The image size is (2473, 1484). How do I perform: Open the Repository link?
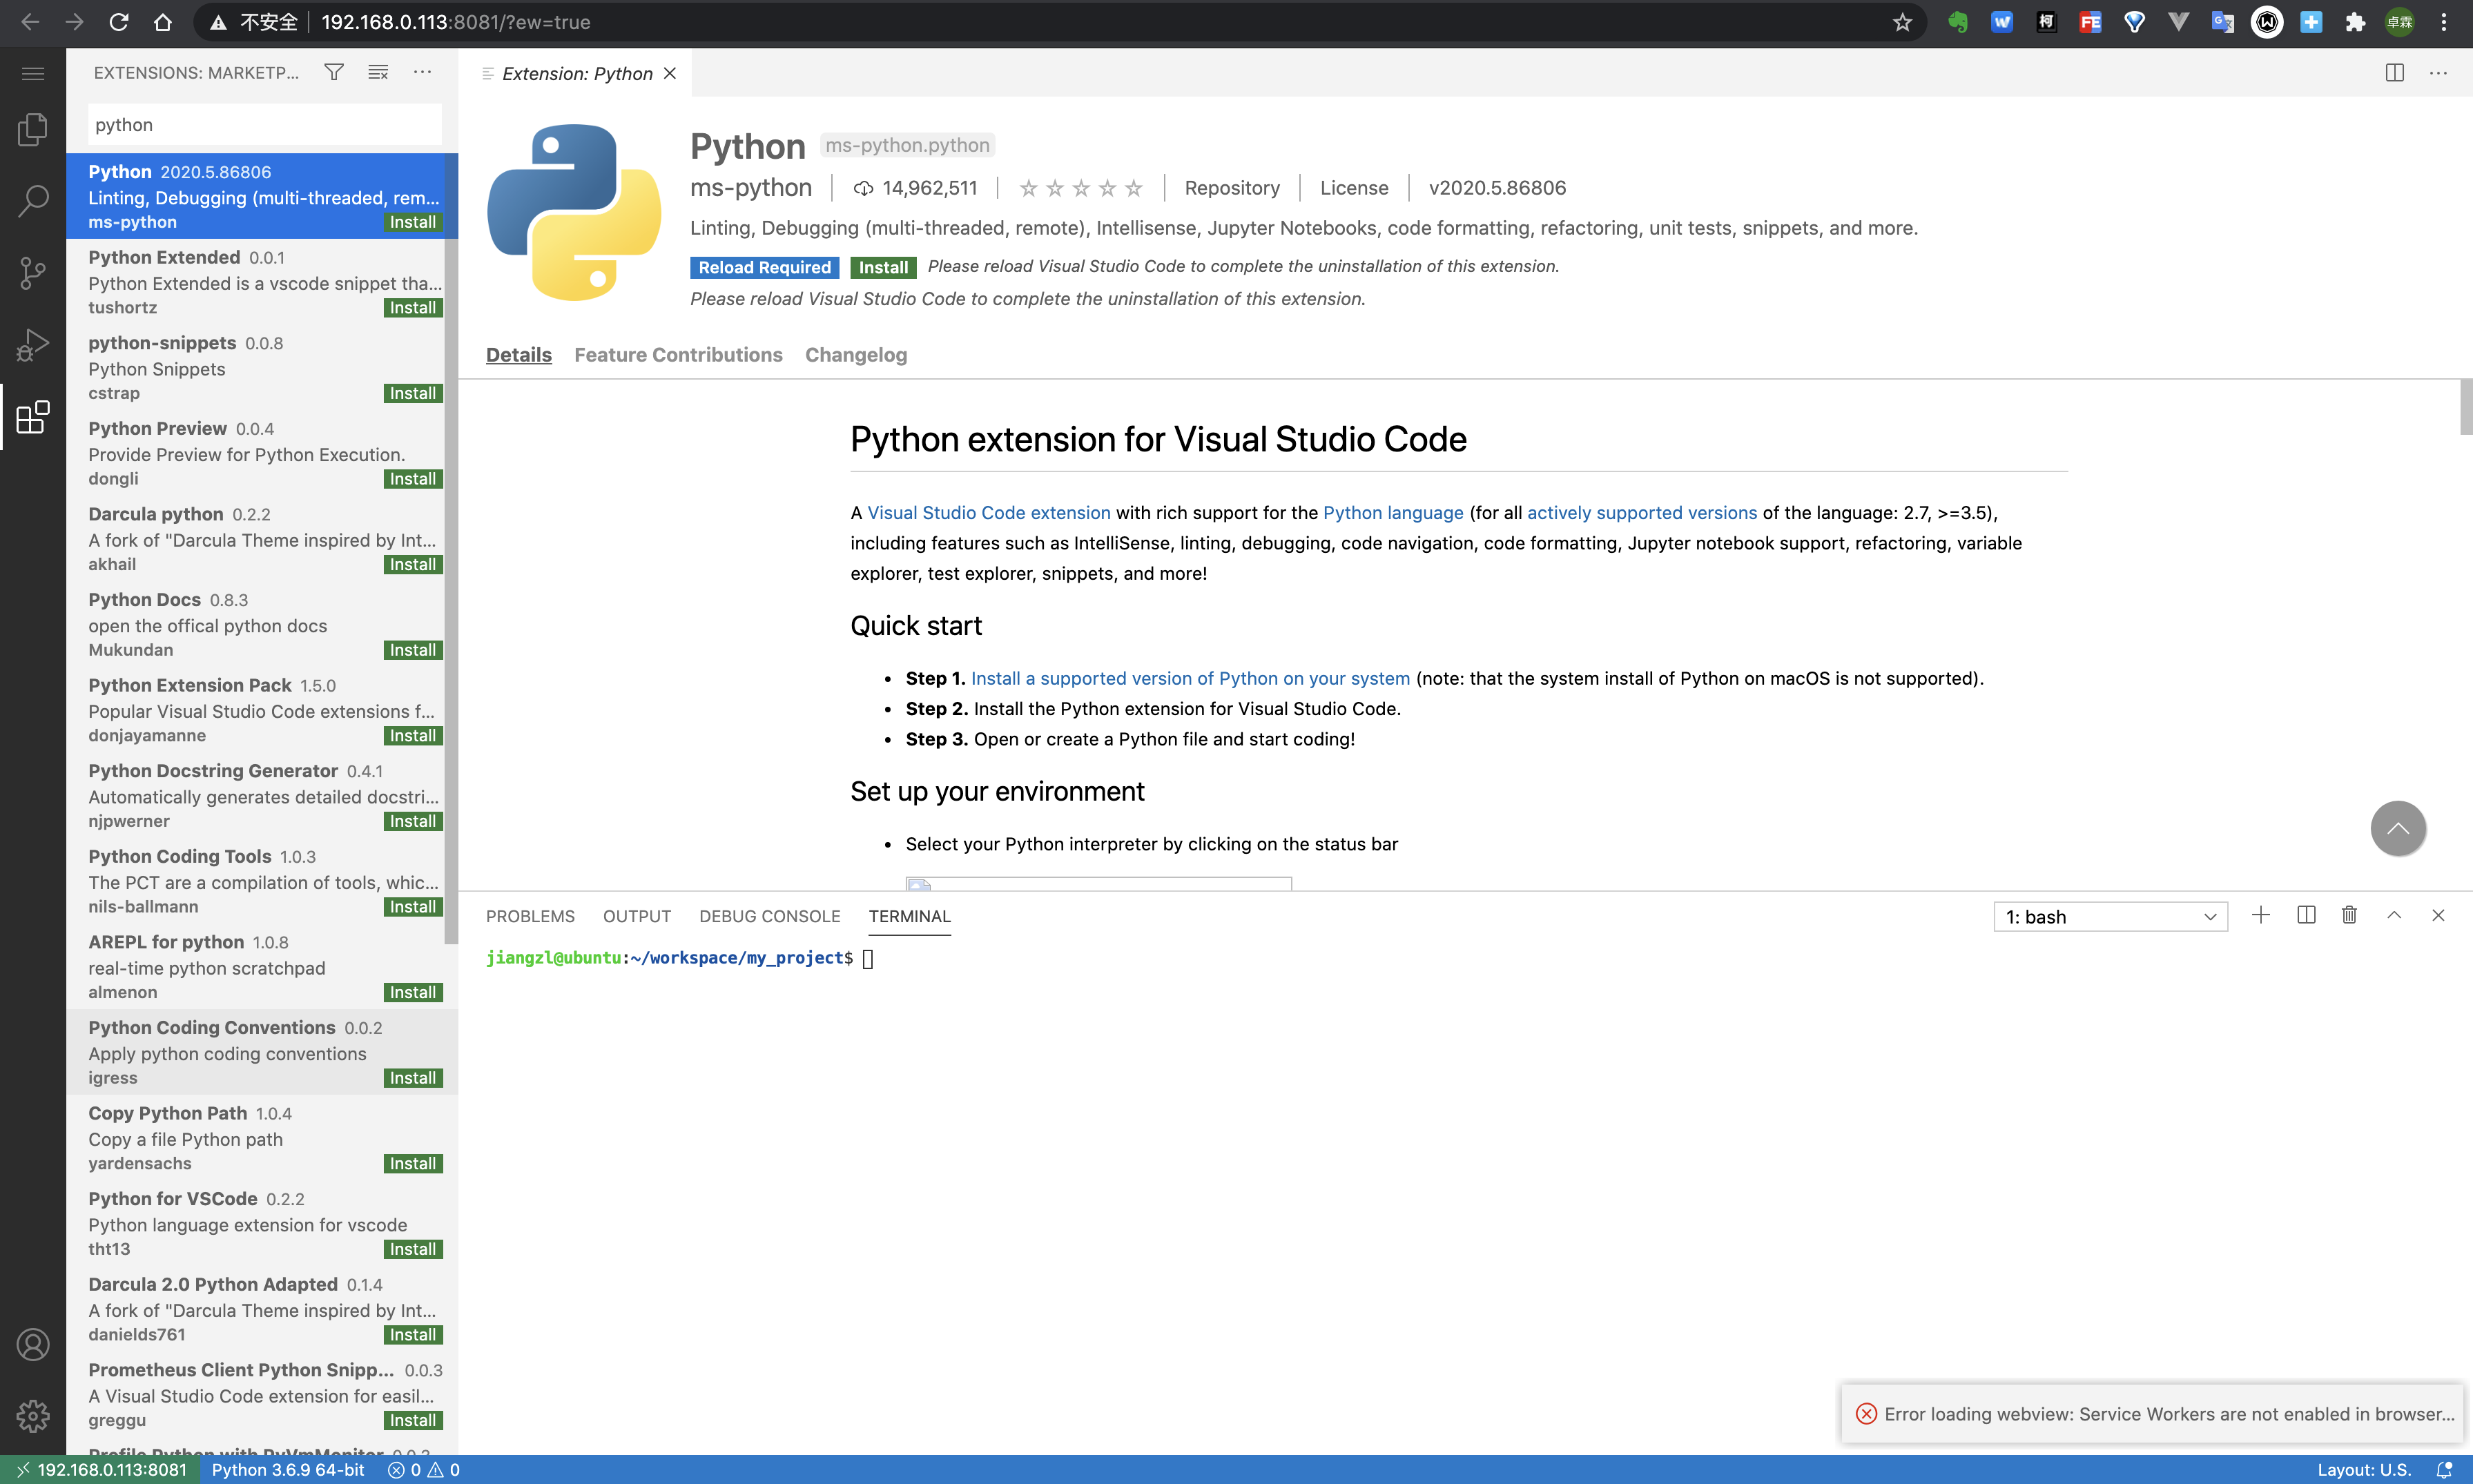[1232, 188]
